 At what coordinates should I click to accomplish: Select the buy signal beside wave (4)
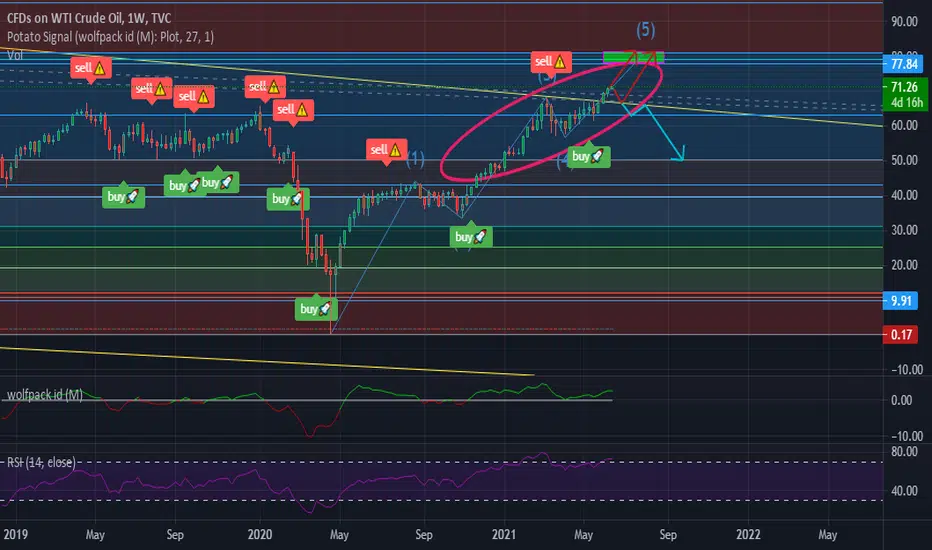[x=588, y=156]
